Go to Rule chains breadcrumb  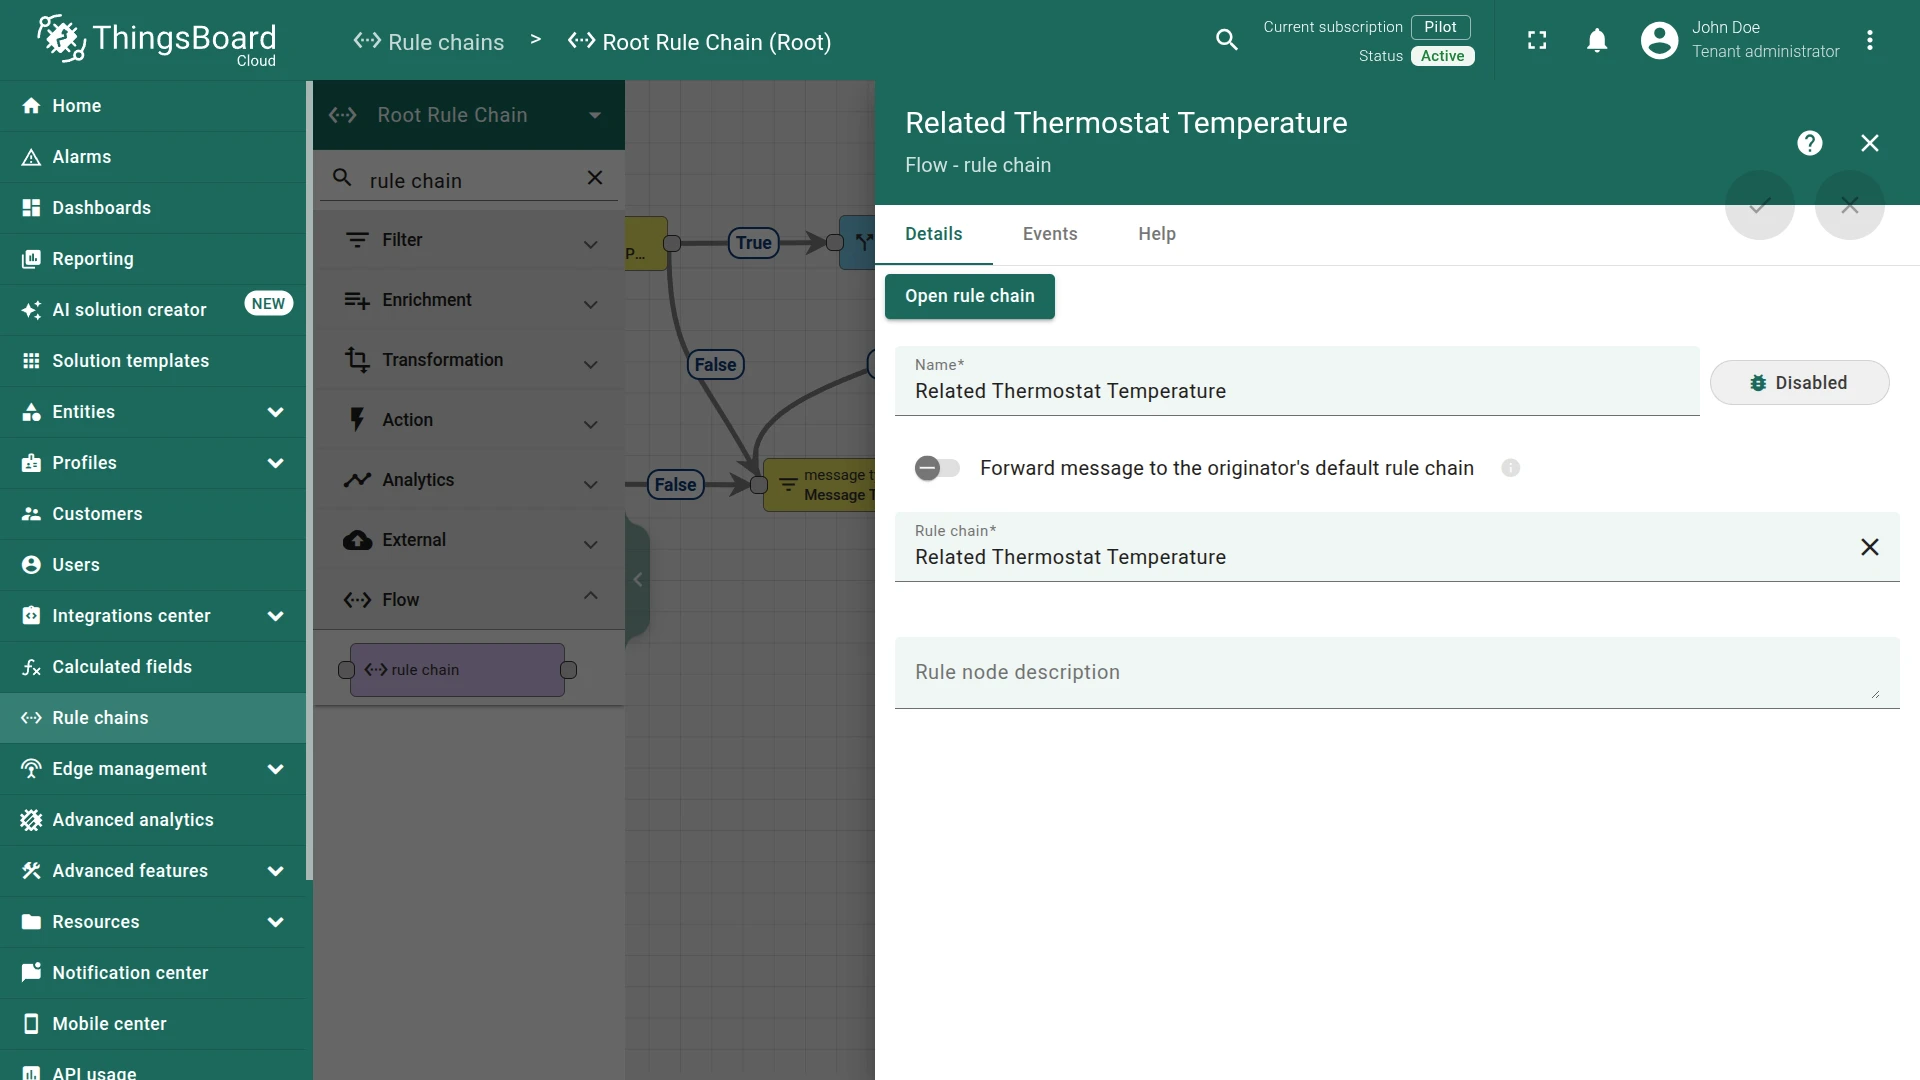coord(428,42)
